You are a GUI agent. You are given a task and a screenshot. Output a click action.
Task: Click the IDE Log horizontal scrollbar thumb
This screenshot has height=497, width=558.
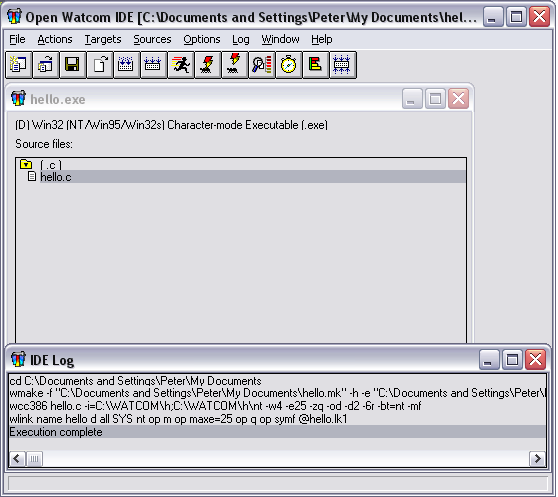pos(35,459)
